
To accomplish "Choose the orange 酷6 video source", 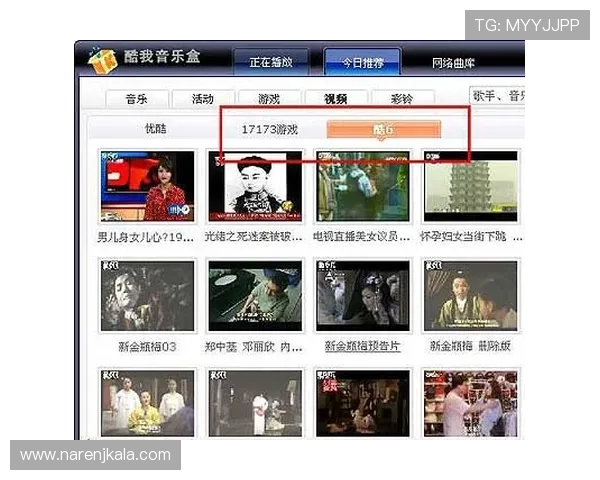I will tap(384, 129).
